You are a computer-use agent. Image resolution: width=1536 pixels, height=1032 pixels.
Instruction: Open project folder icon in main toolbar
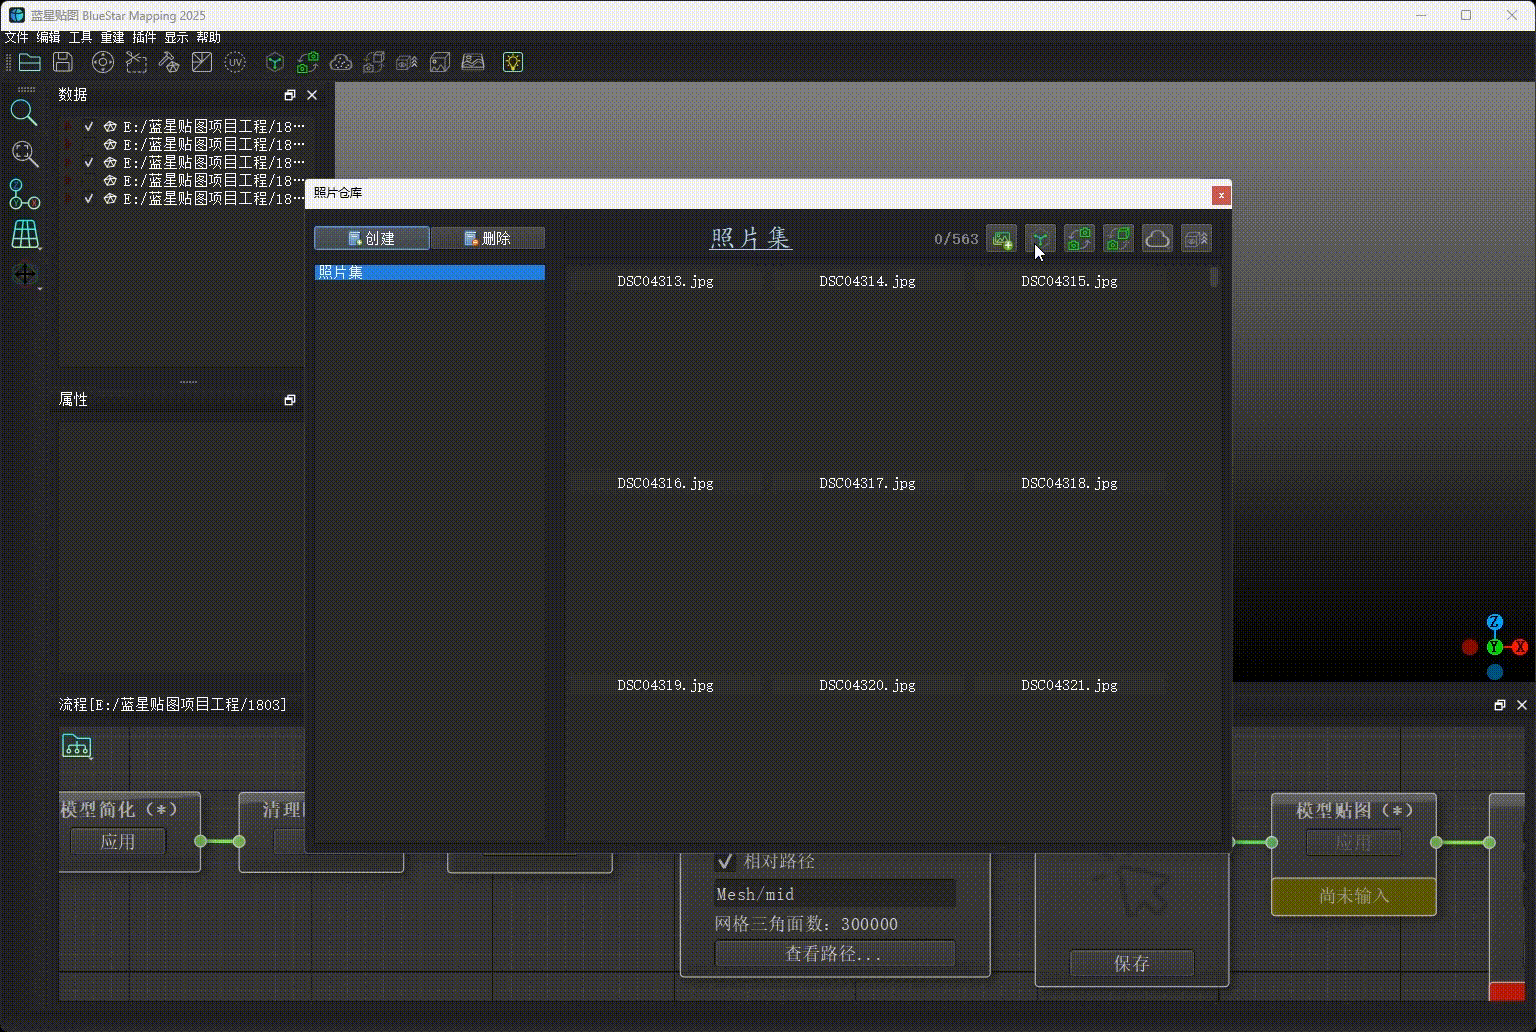tap(30, 62)
